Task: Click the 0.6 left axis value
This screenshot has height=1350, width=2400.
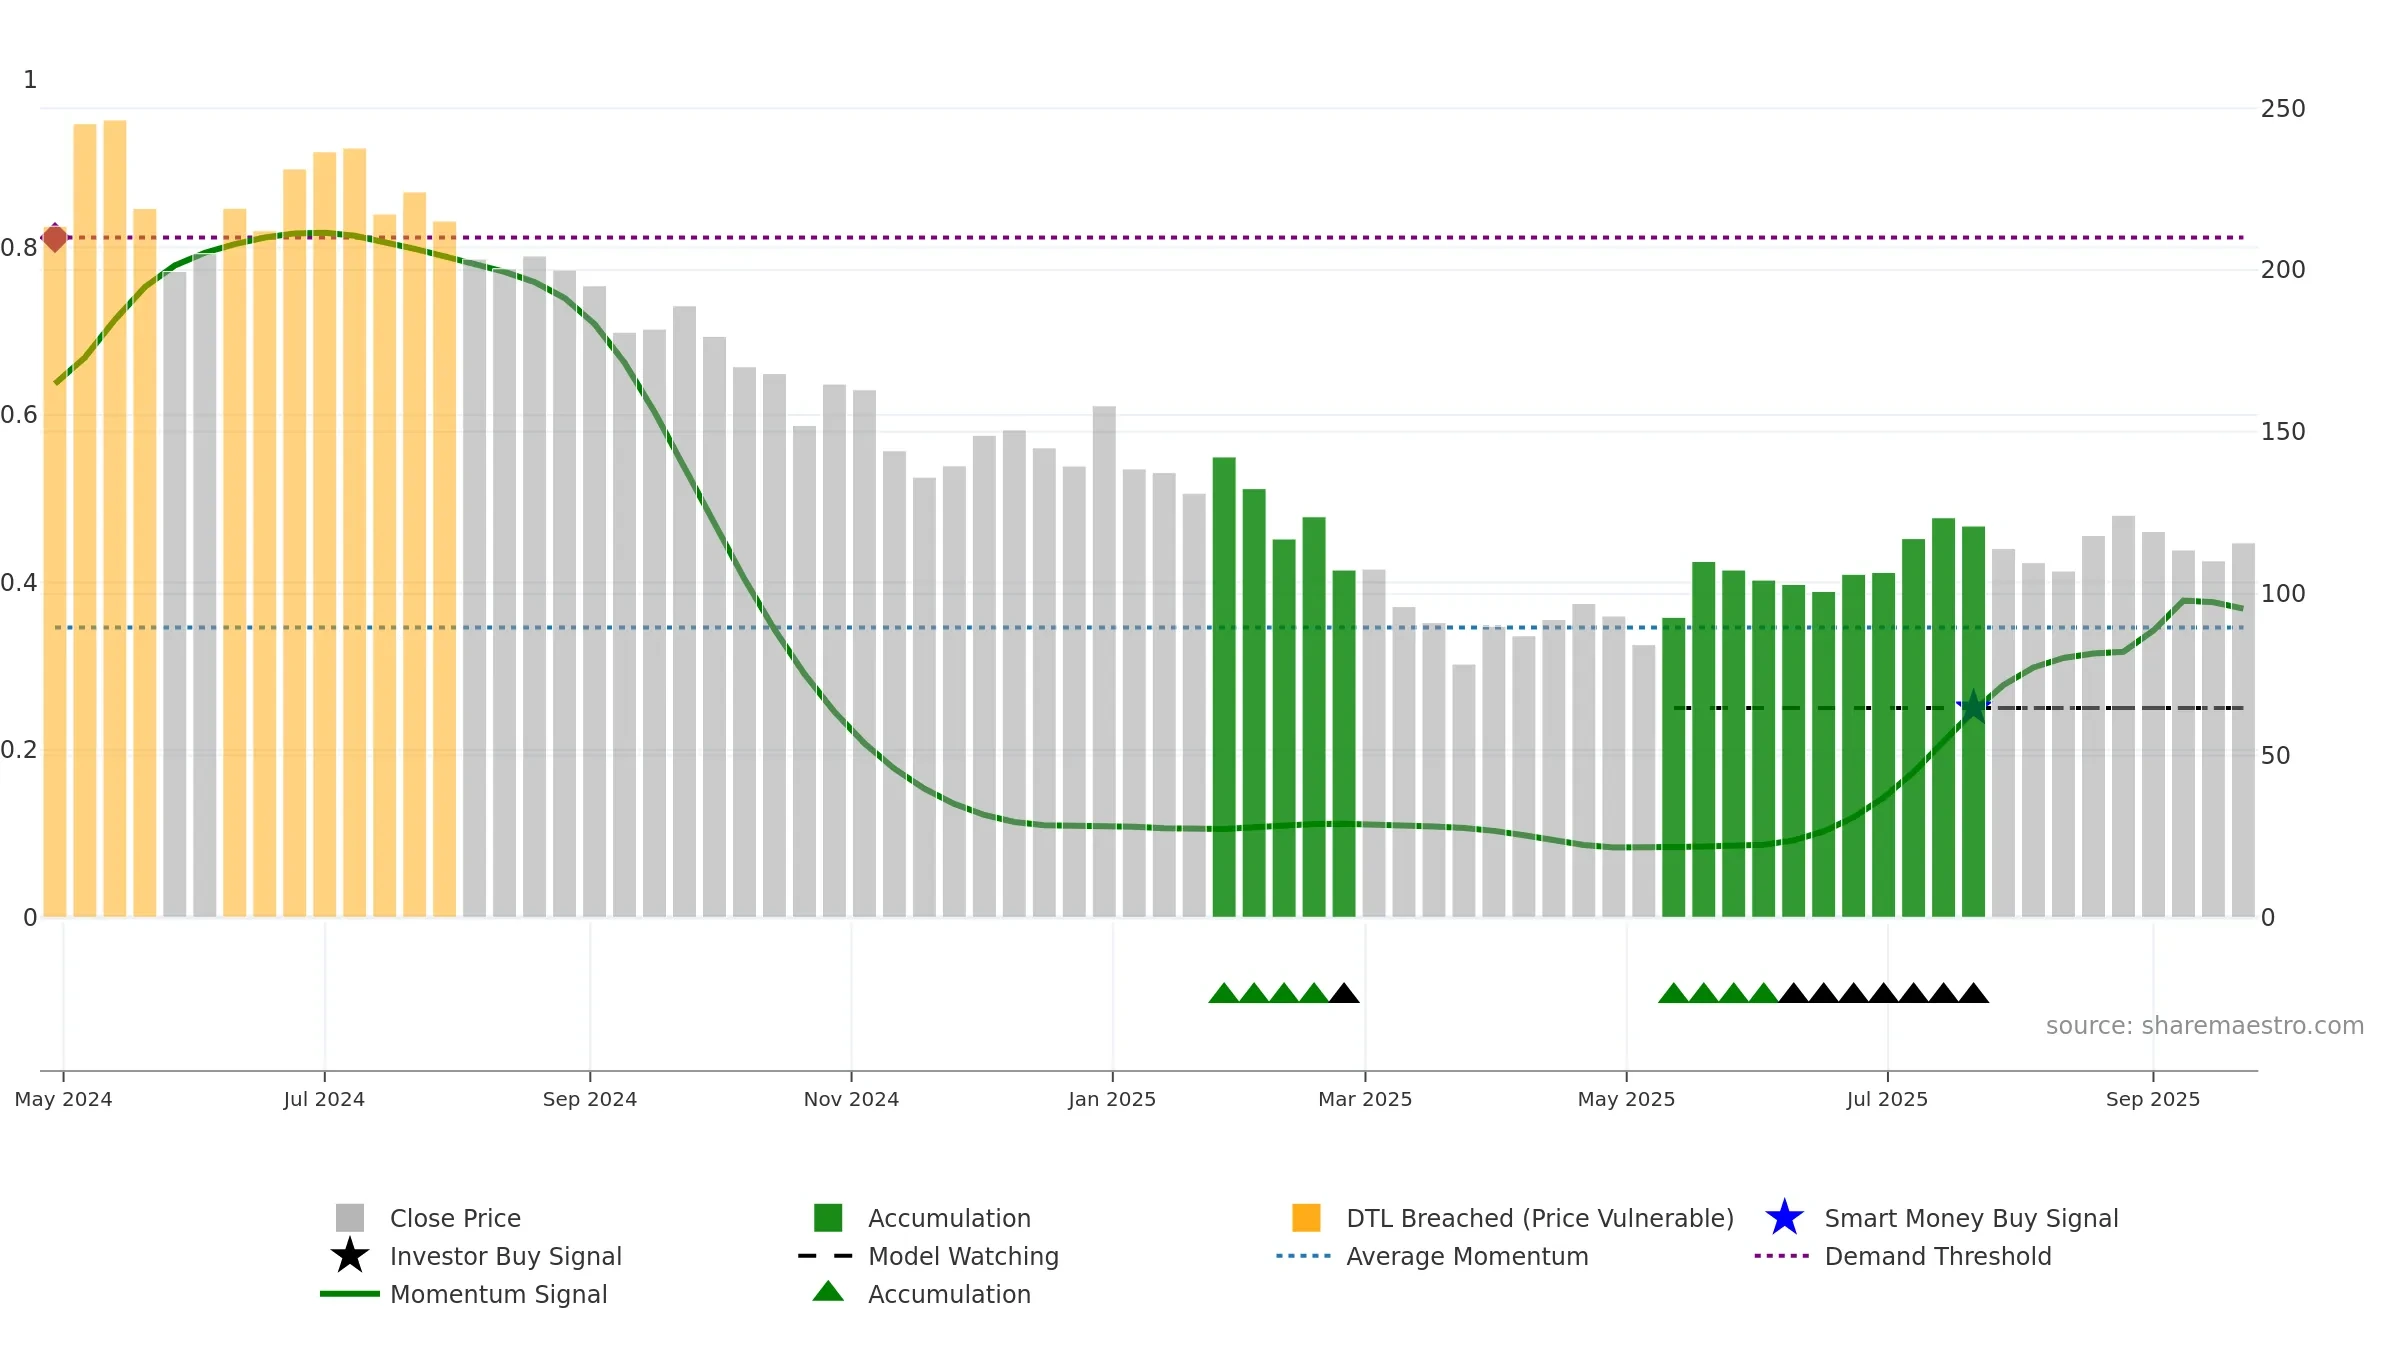Action: tap(19, 414)
